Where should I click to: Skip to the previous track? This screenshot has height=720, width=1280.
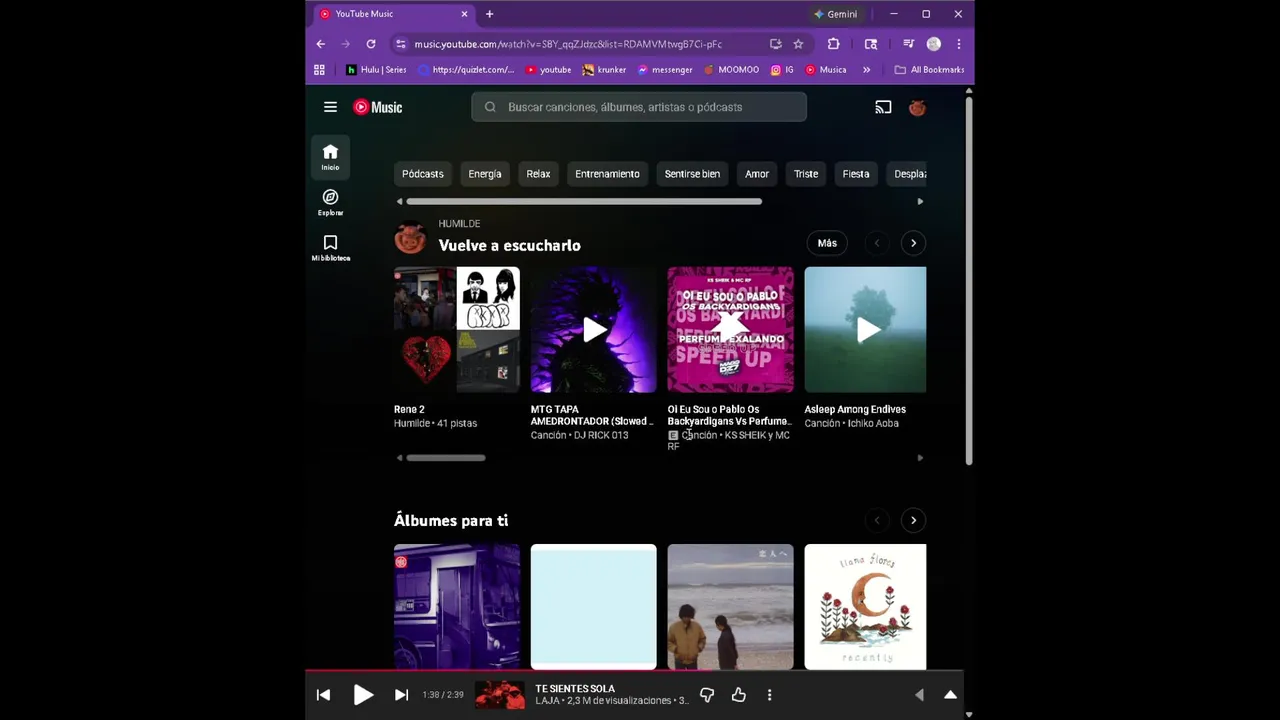pos(323,695)
